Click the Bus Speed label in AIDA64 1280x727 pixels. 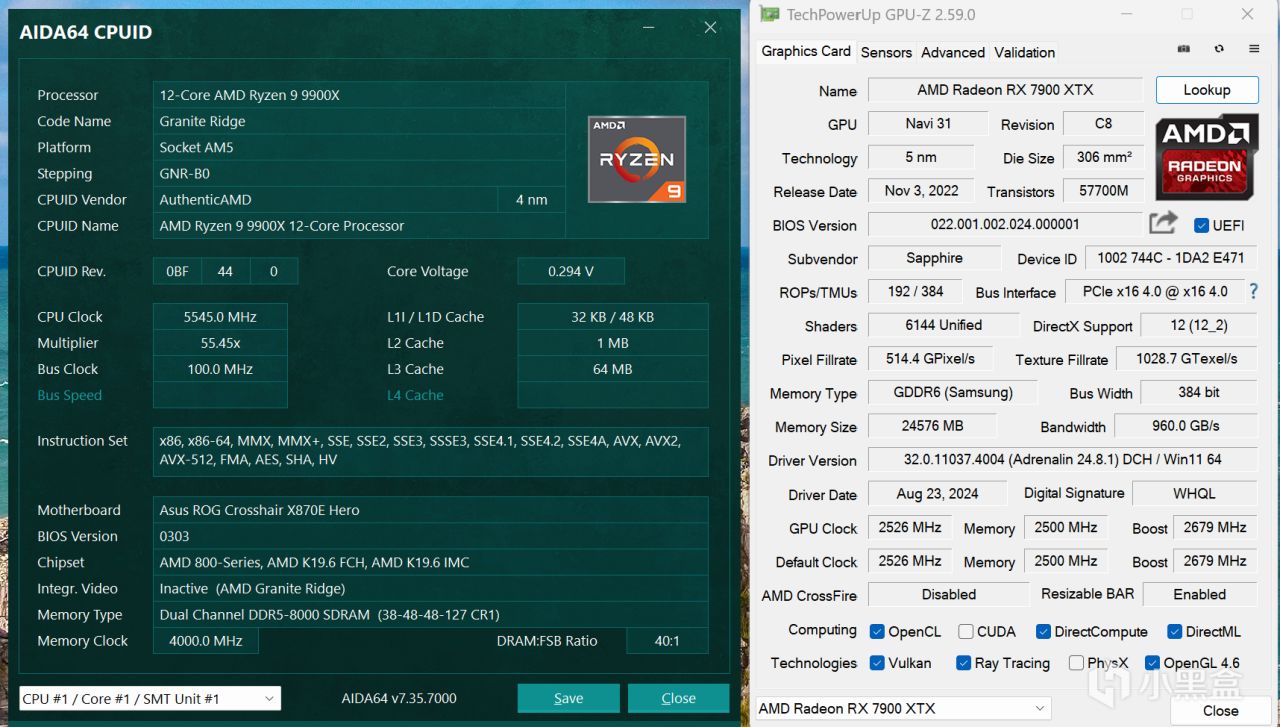pos(70,395)
